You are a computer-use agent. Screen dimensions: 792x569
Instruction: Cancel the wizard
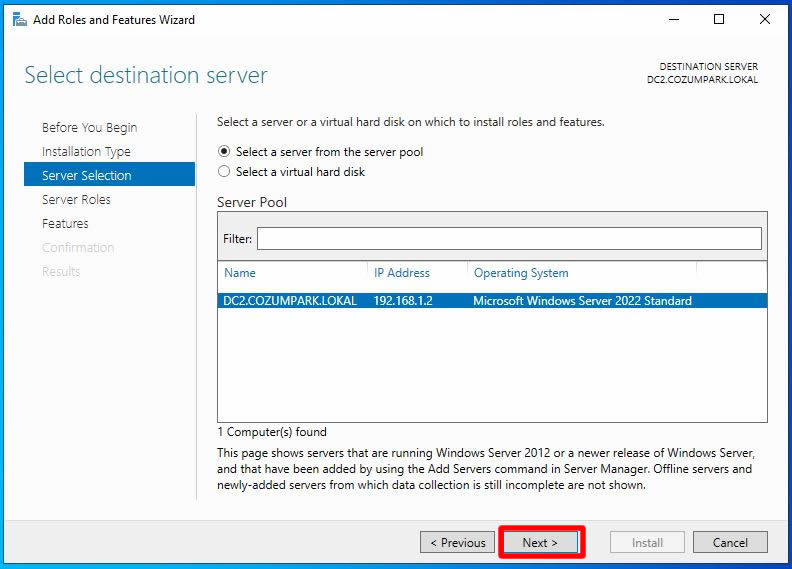click(x=730, y=543)
